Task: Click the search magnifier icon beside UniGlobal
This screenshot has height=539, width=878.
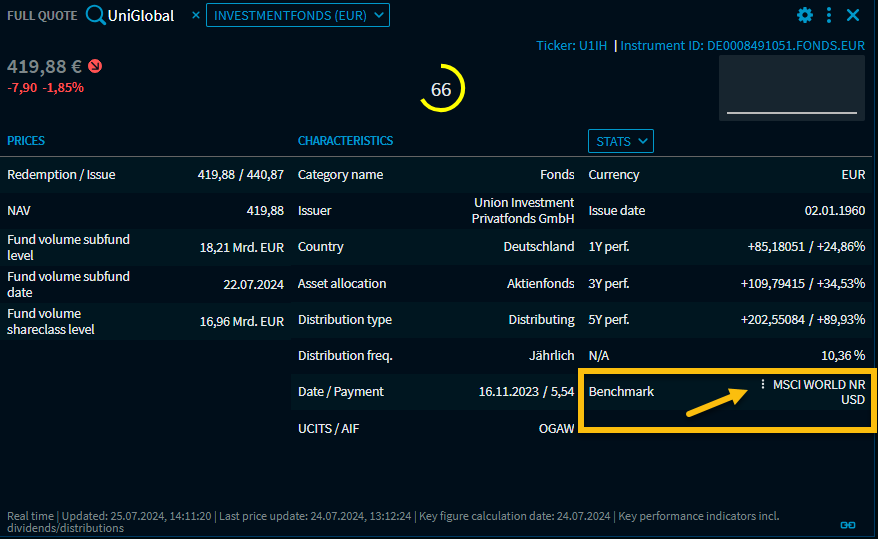Action: tap(95, 15)
